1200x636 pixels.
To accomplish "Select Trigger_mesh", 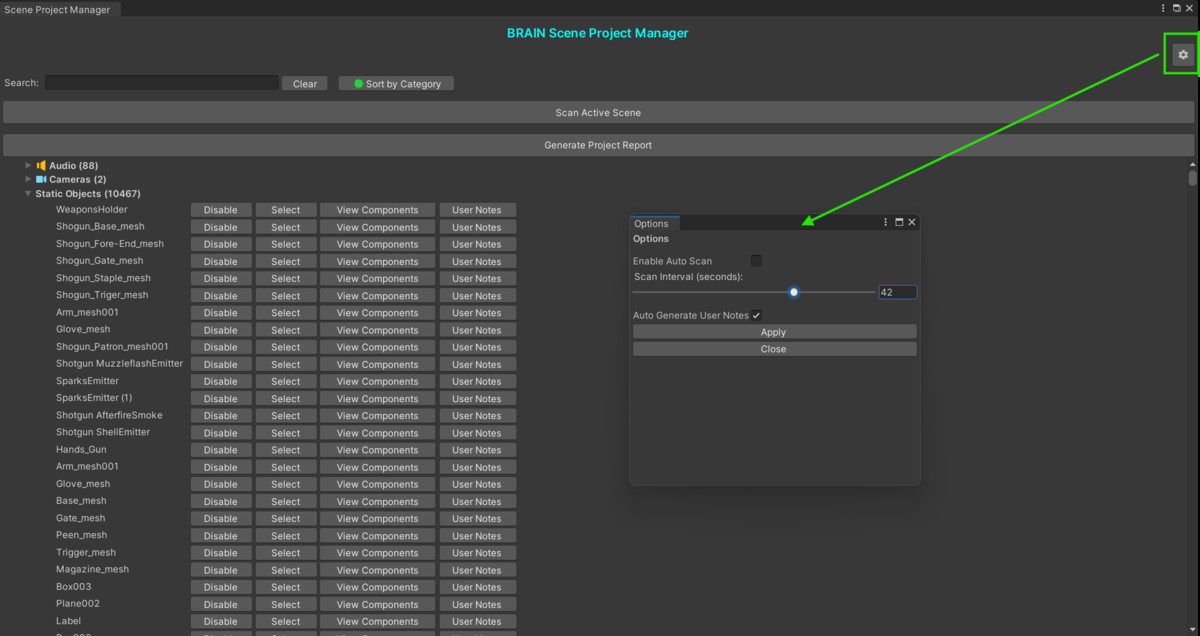I will (x=285, y=553).
